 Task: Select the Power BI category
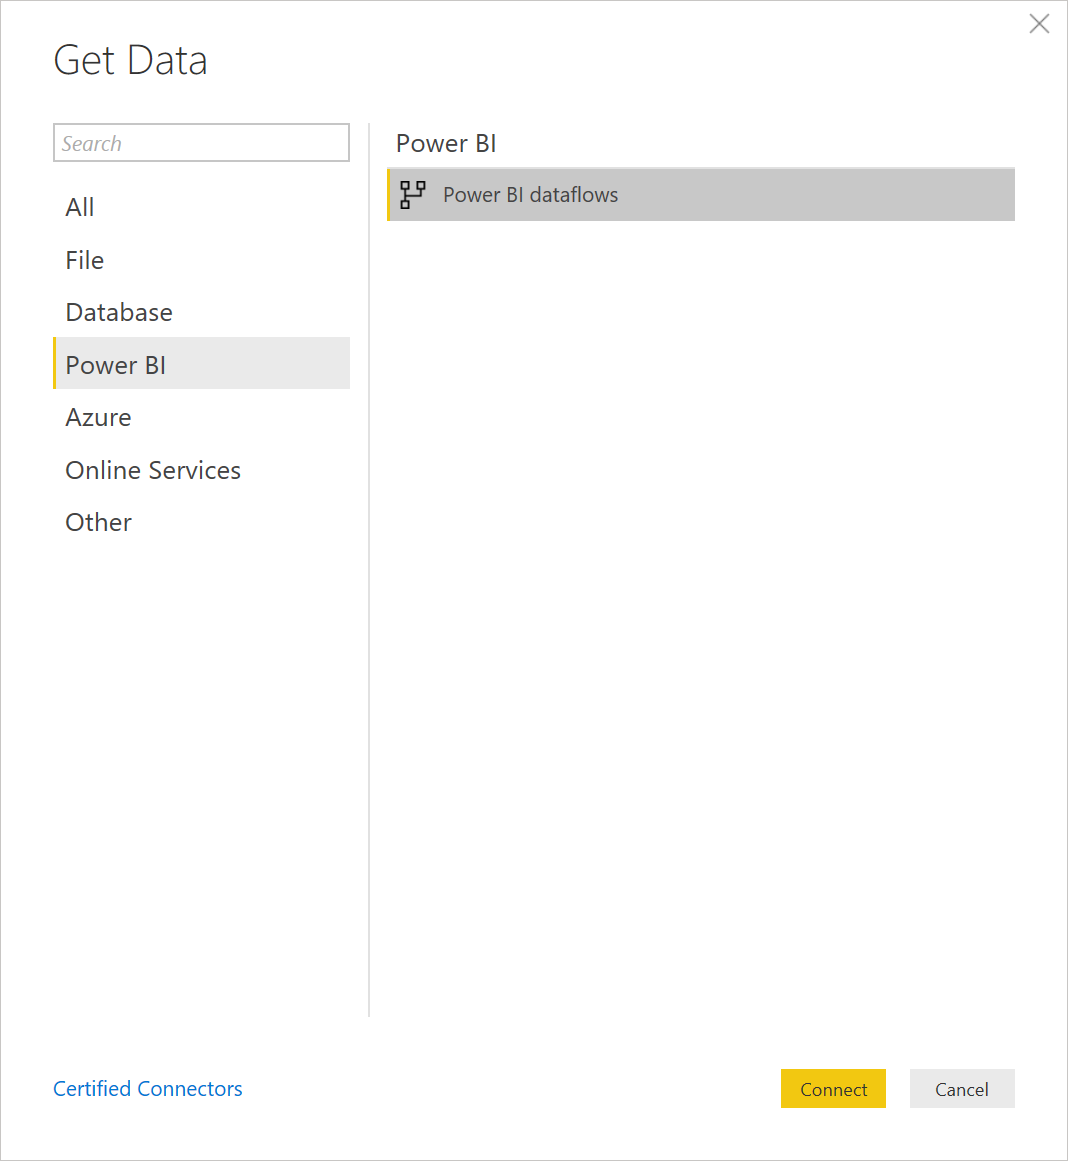click(201, 364)
